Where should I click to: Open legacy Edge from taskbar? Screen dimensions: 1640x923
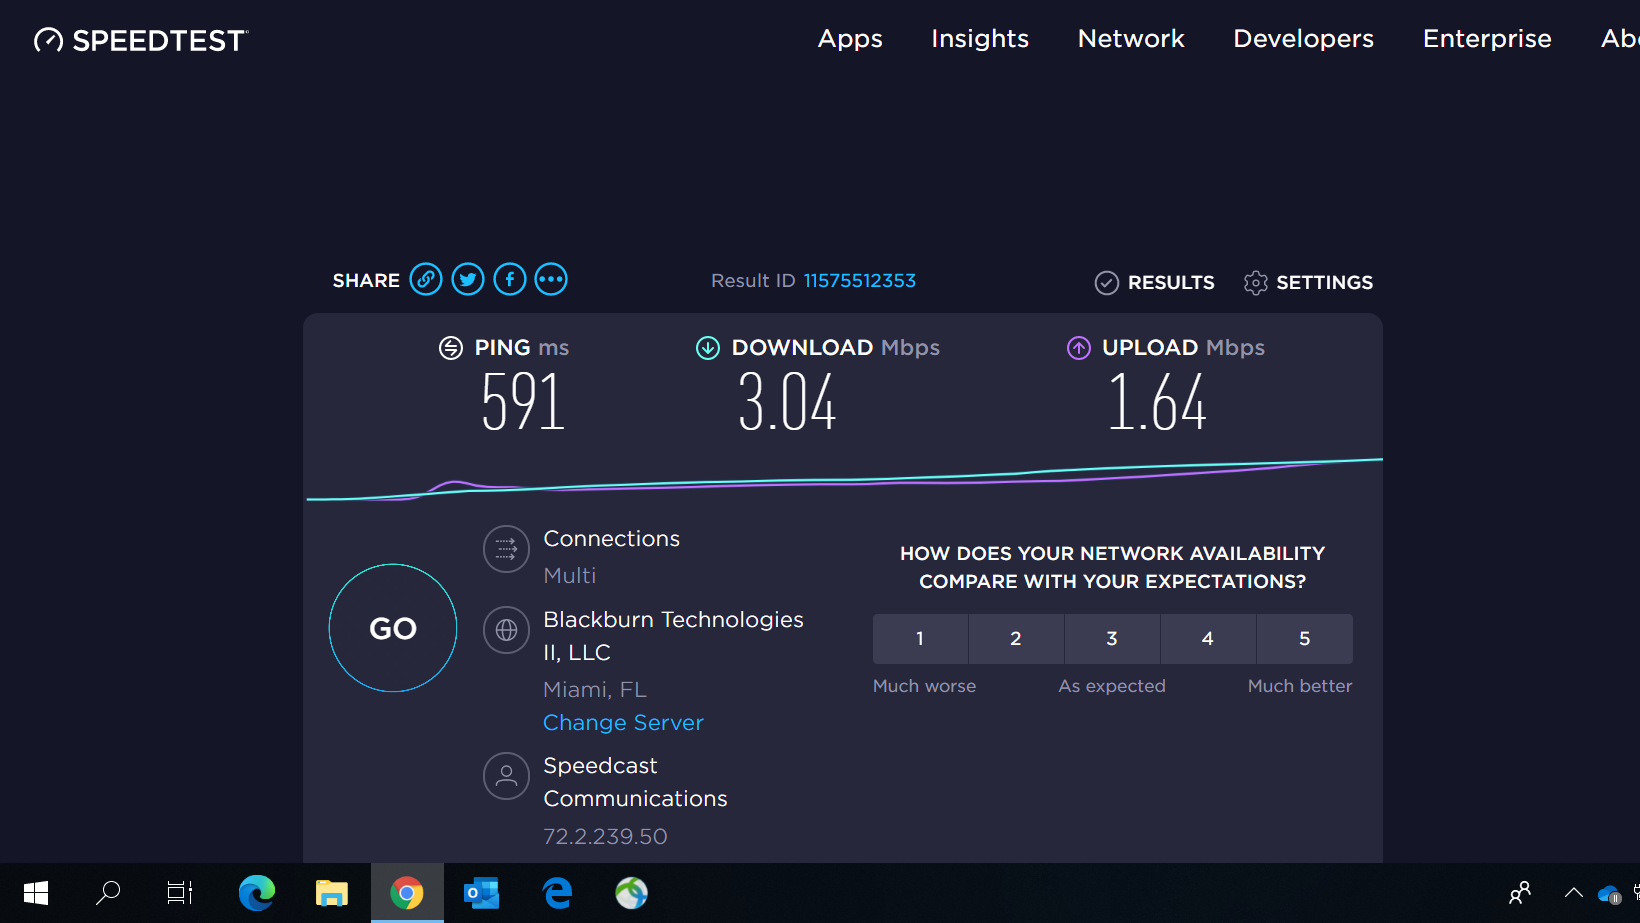[557, 893]
